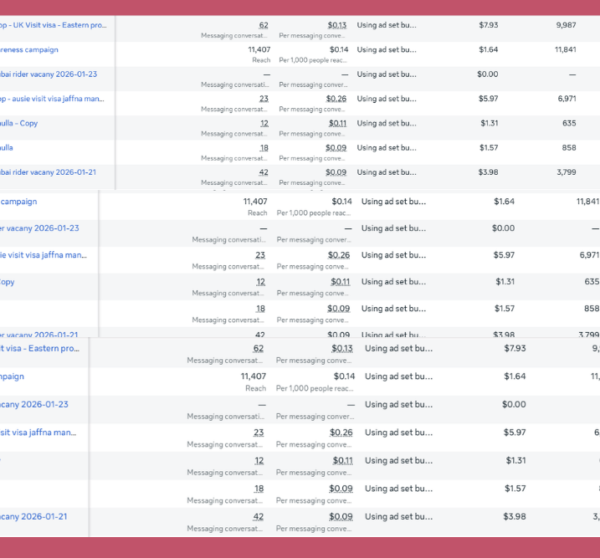Click the underlined $0.26 cost in the middle table
The height and width of the screenshot is (558, 600).
click(x=340, y=256)
